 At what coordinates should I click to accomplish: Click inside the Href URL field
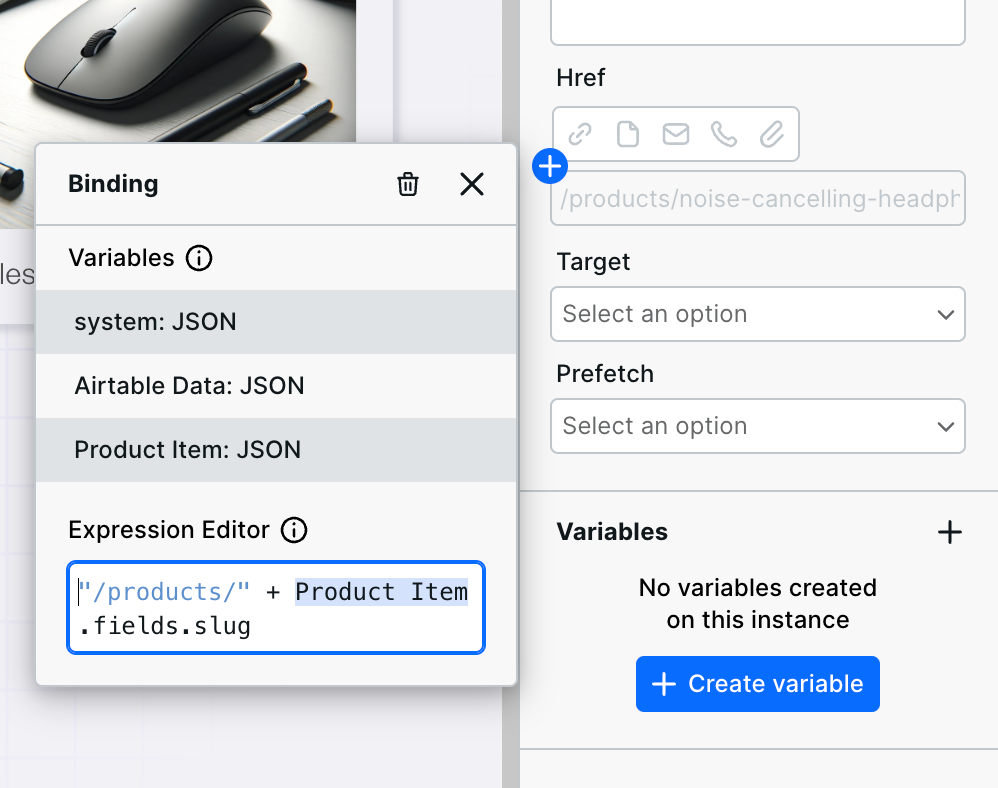click(757, 198)
